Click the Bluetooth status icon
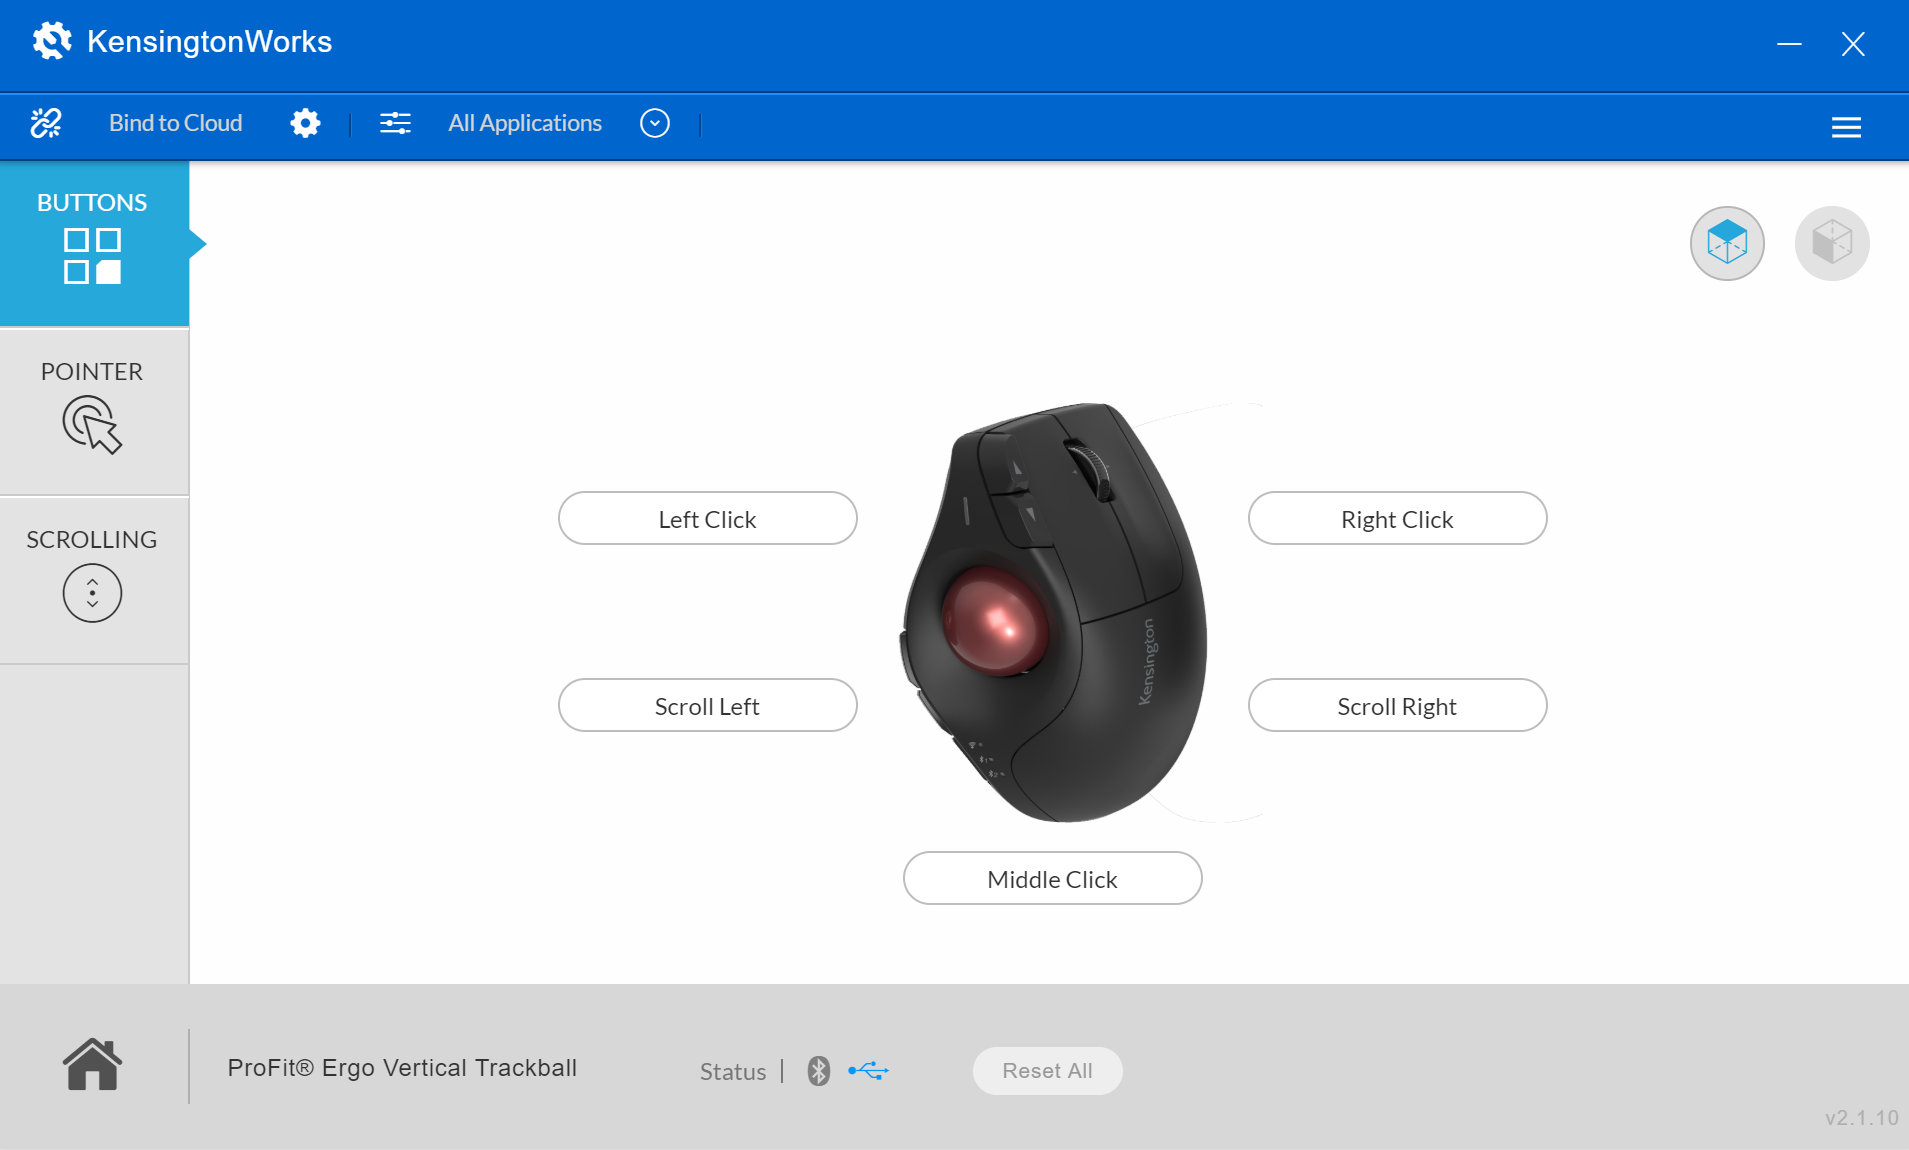The image size is (1909, 1150). click(x=819, y=1070)
